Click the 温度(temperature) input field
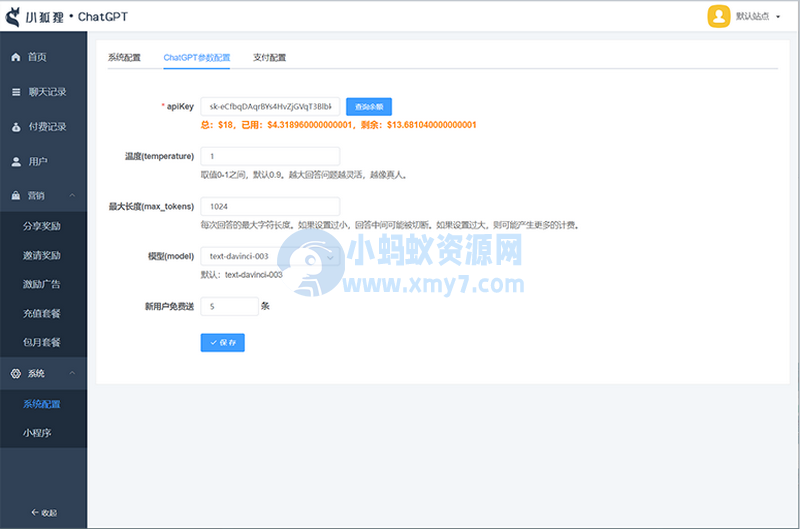The image size is (800, 529). (x=270, y=156)
